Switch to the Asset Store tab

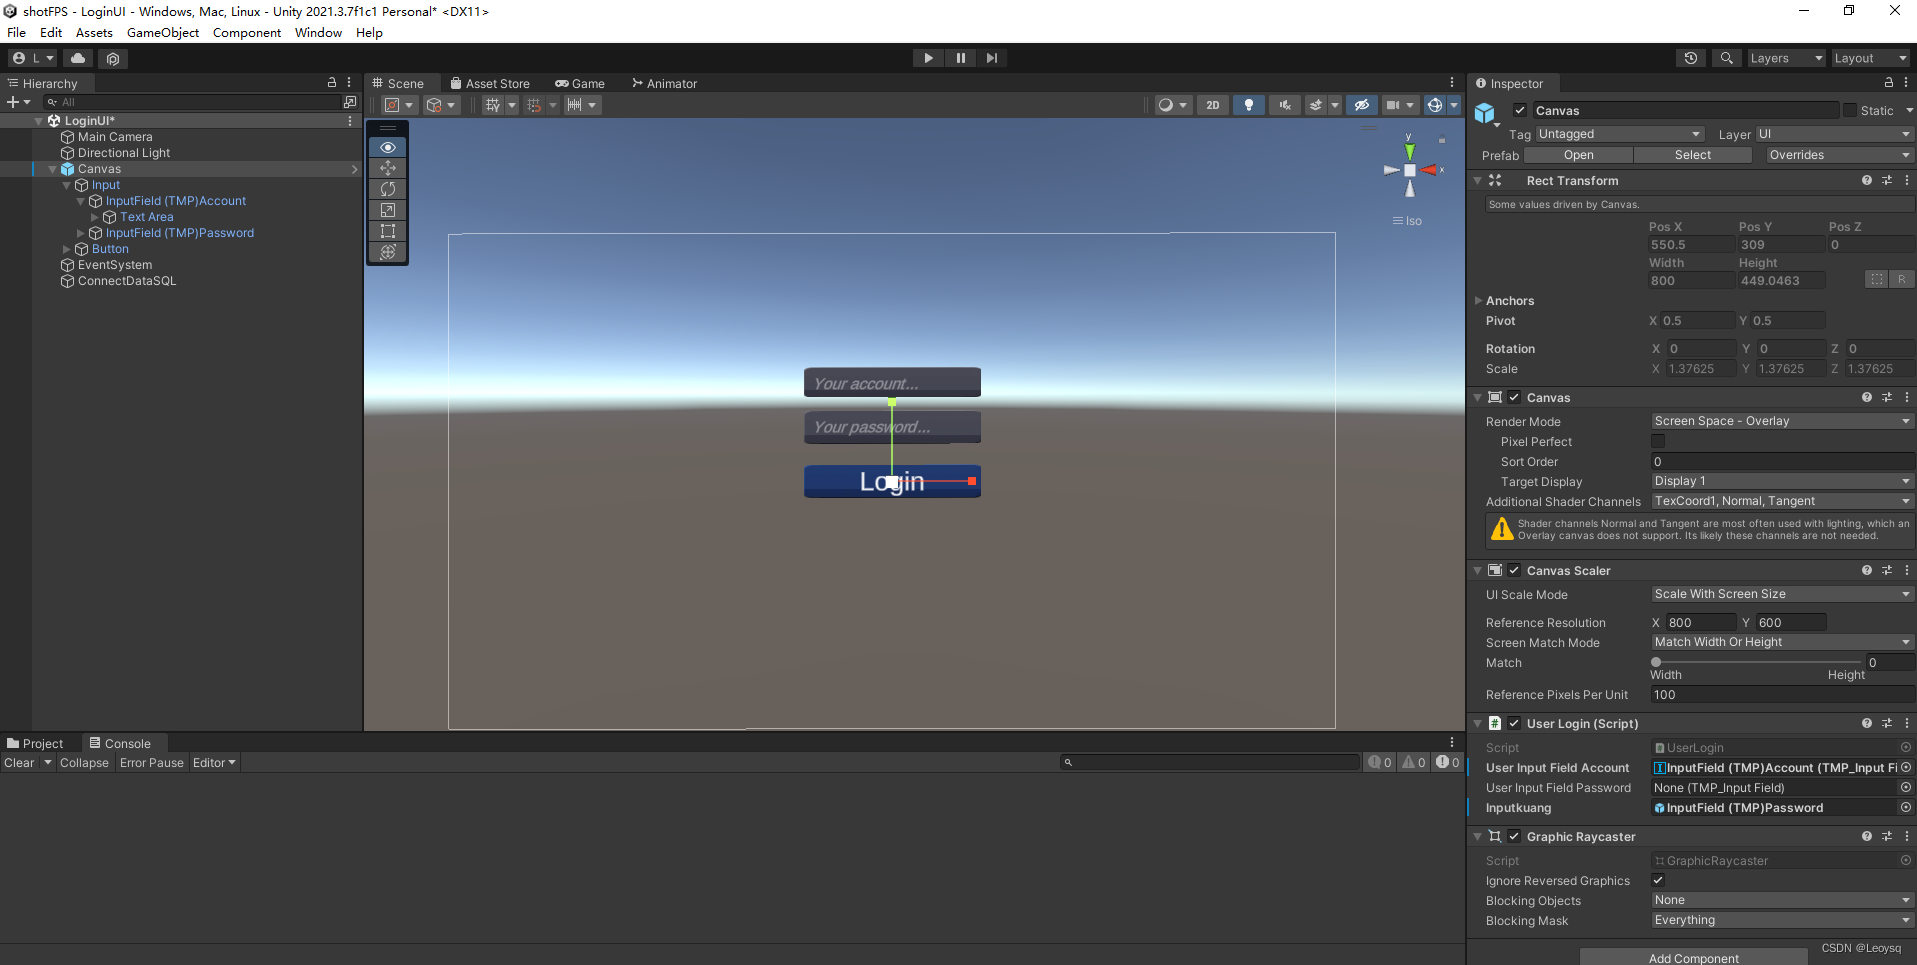[490, 83]
